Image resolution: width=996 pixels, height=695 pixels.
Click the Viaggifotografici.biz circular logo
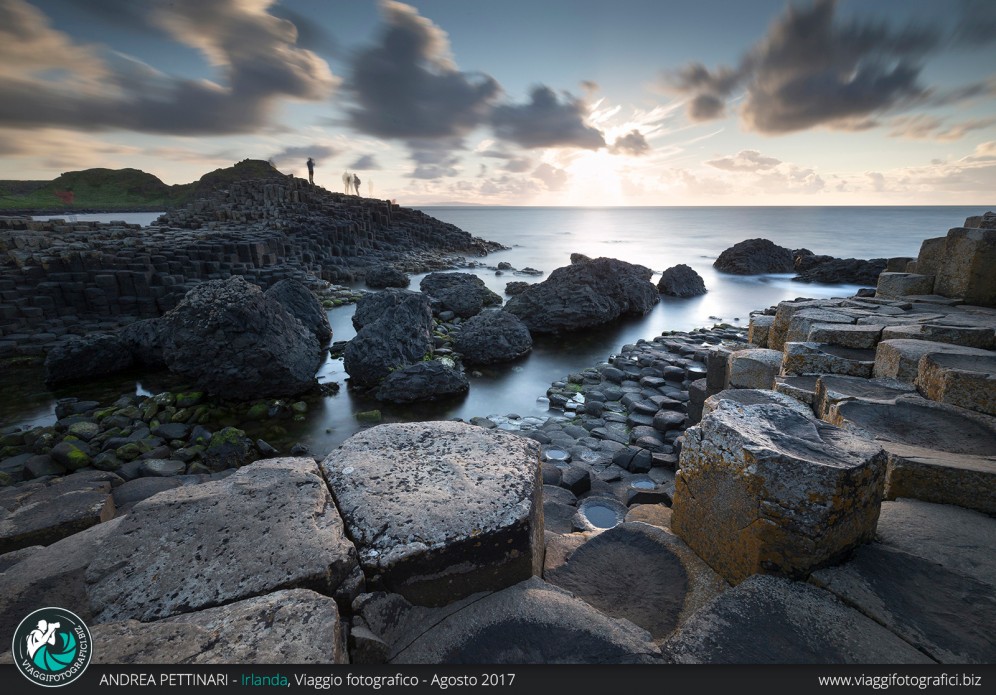53,647
